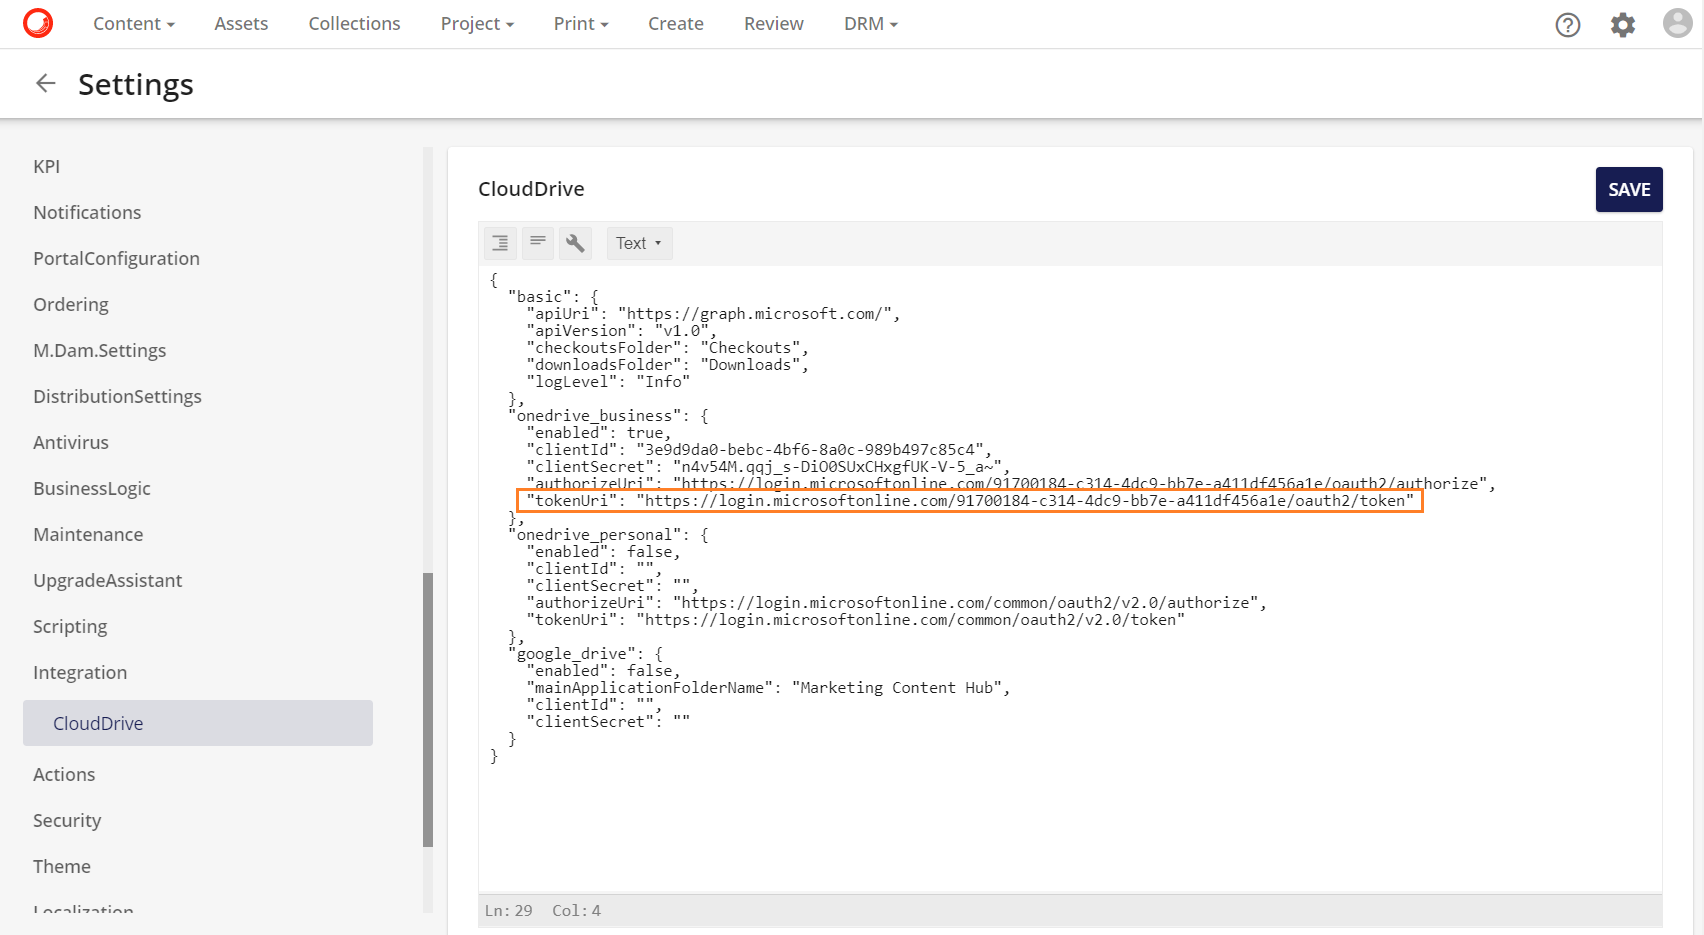Image resolution: width=1704 pixels, height=935 pixels.
Task: Open the settings gear icon
Action: click(x=1623, y=25)
